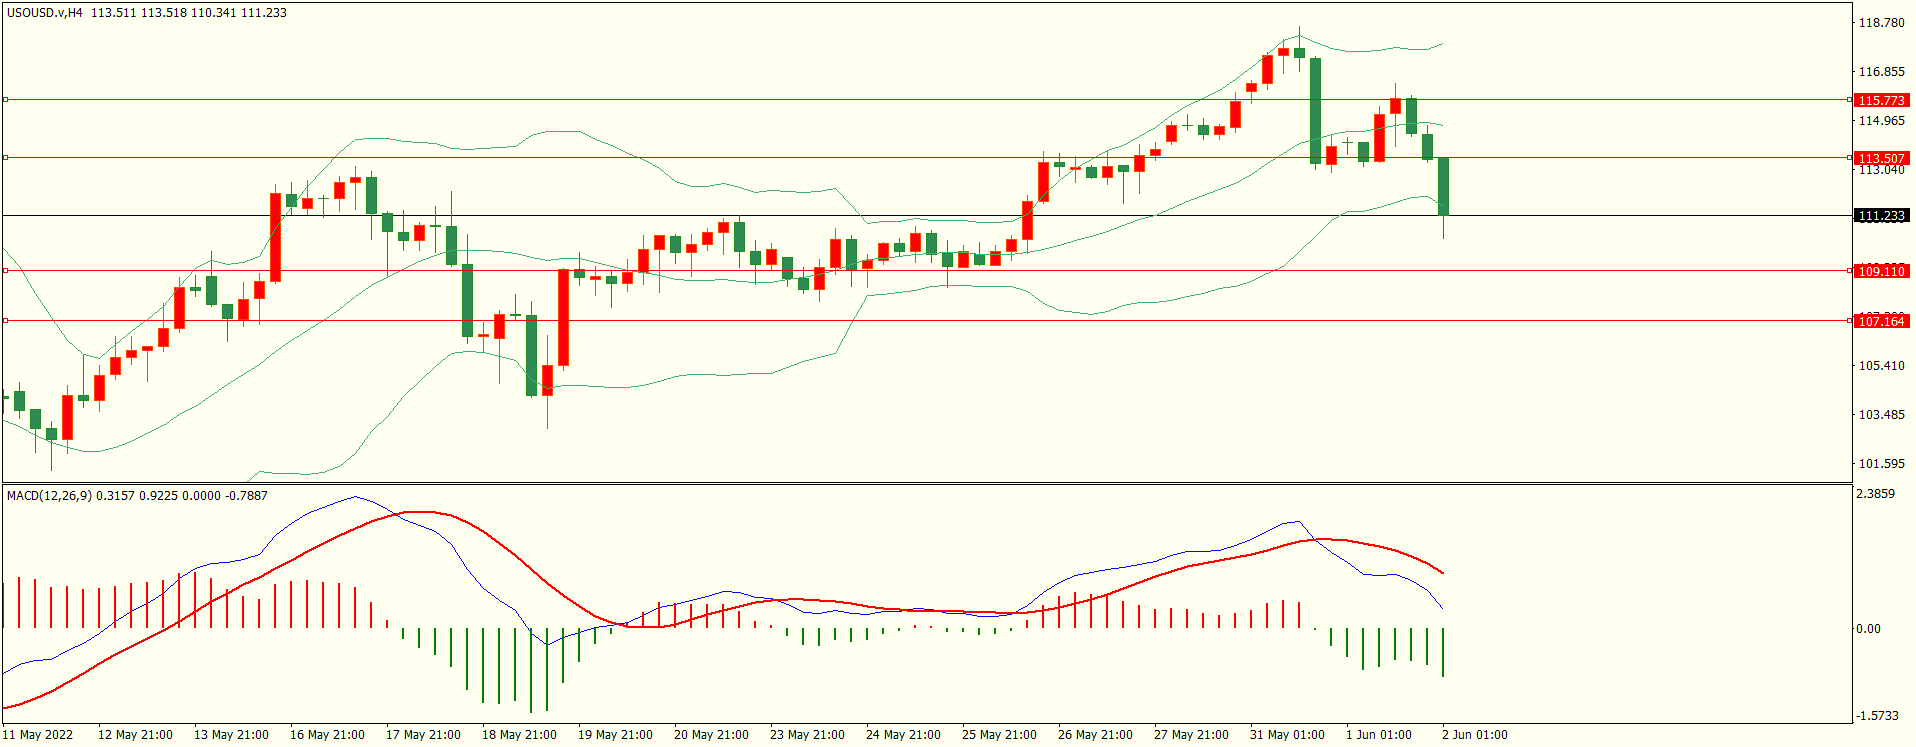
Task: Select left anchor of 107.164 horizontal line
Action: coord(5,321)
